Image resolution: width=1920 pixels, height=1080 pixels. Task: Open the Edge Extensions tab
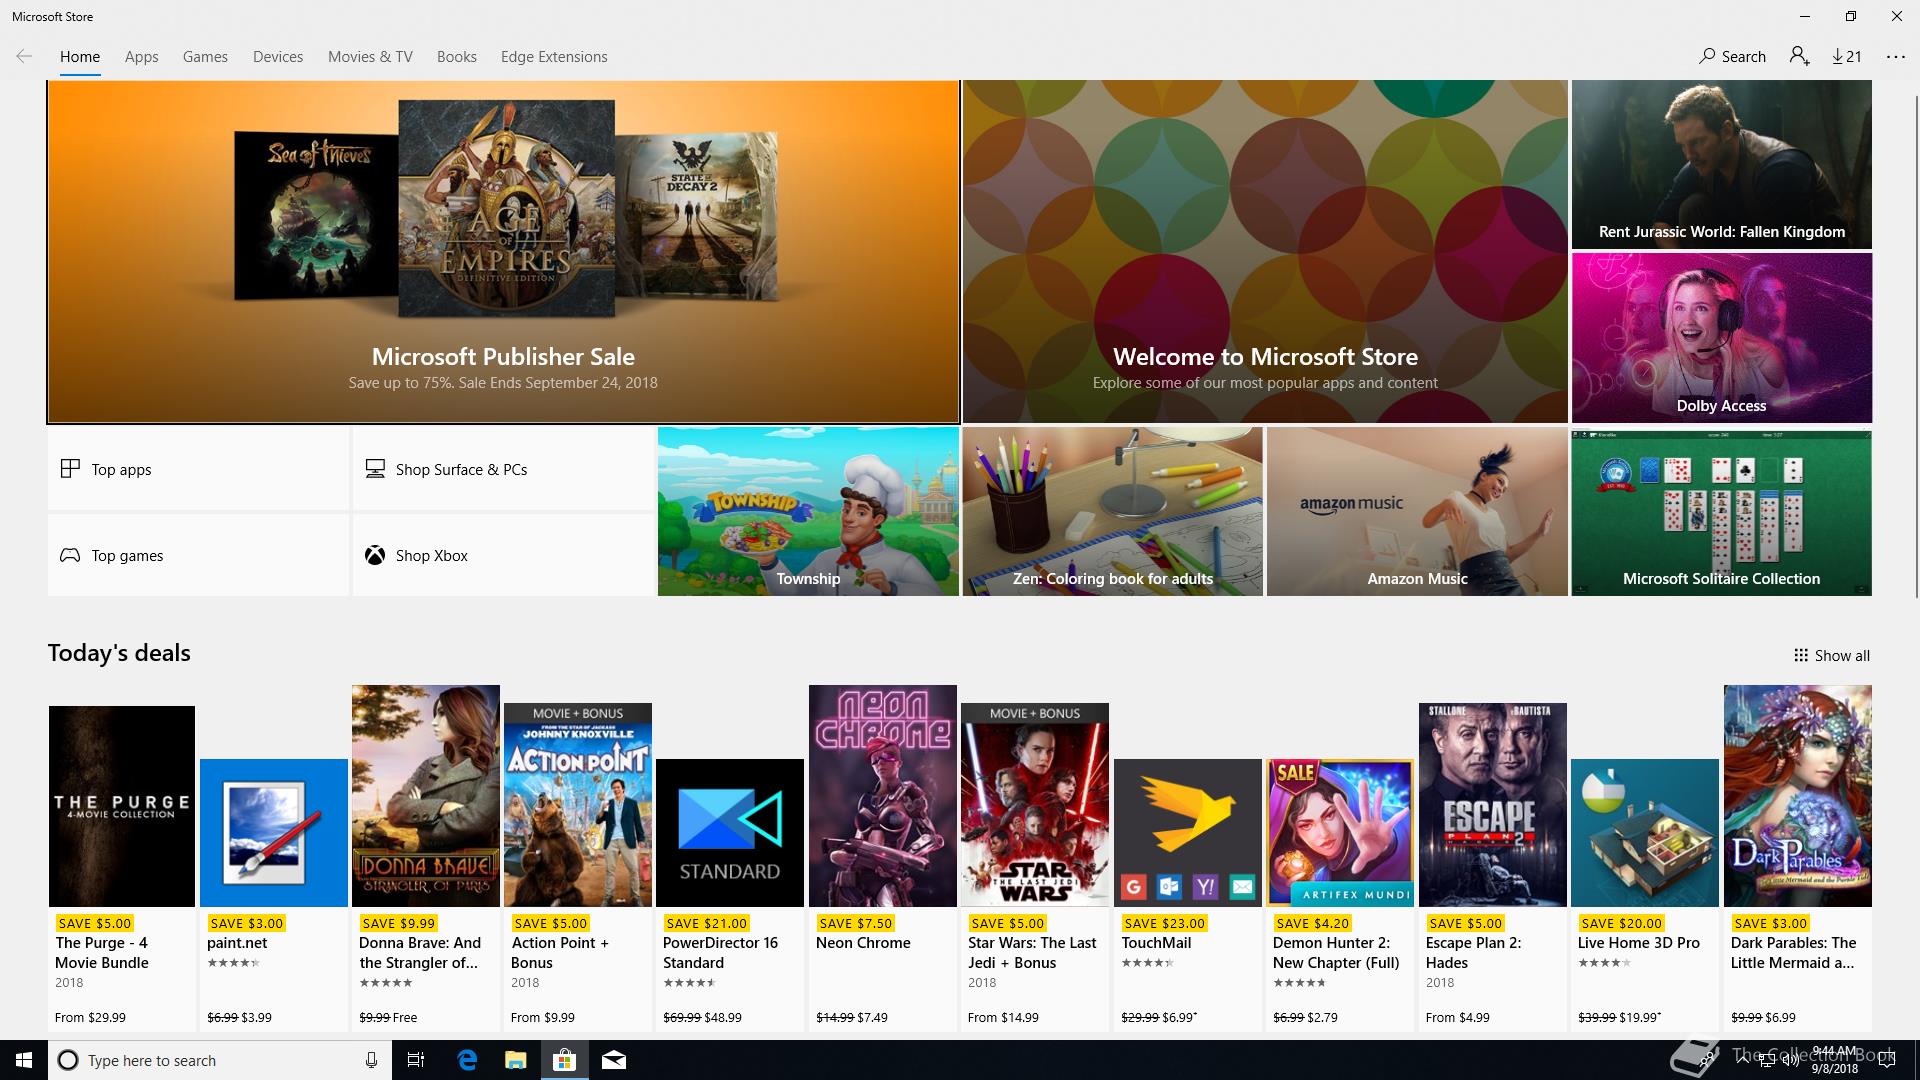point(554,57)
